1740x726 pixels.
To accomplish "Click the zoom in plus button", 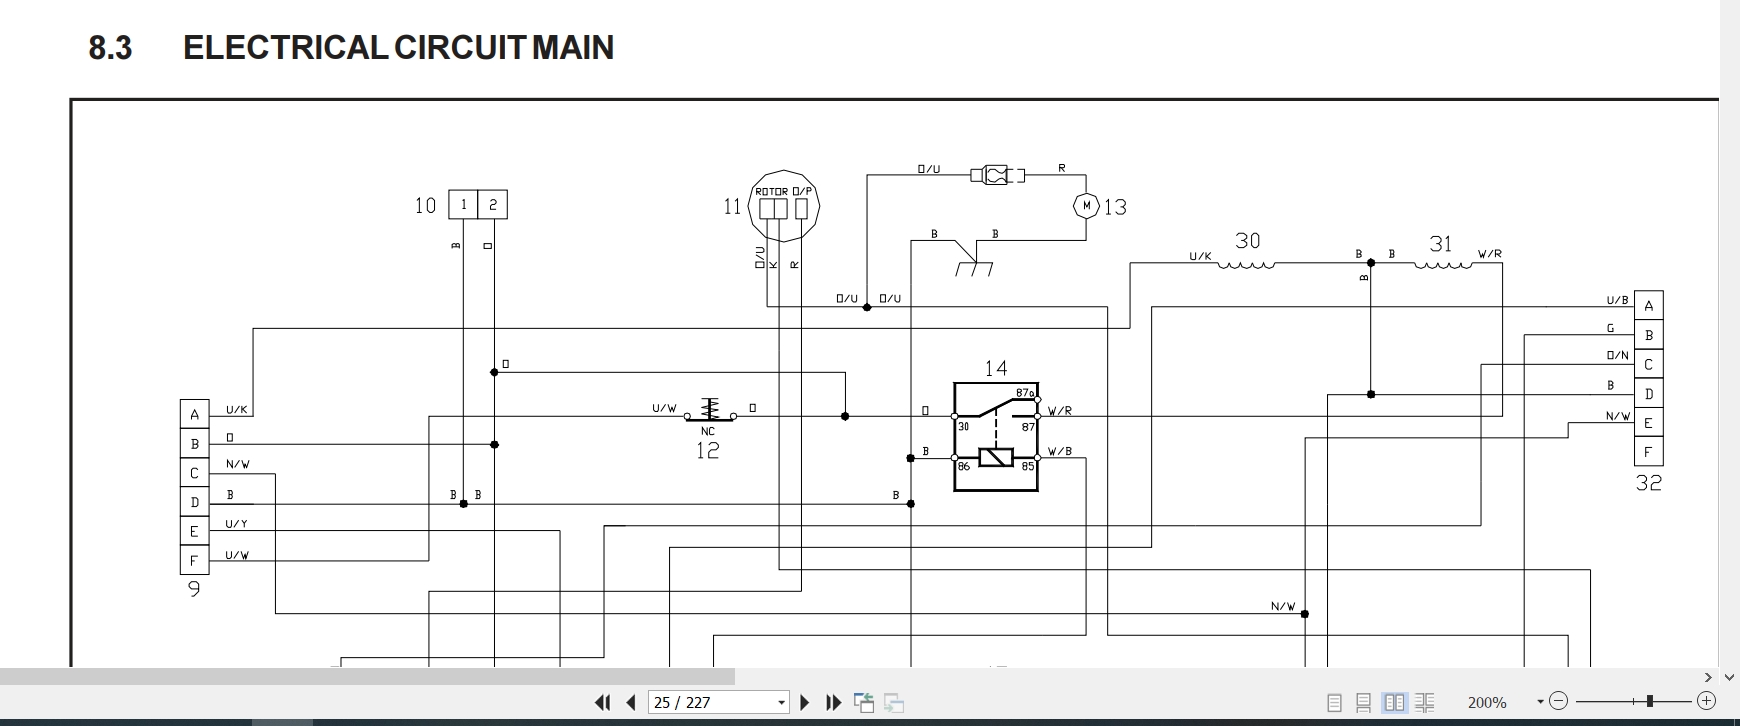I will (x=1706, y=702).
